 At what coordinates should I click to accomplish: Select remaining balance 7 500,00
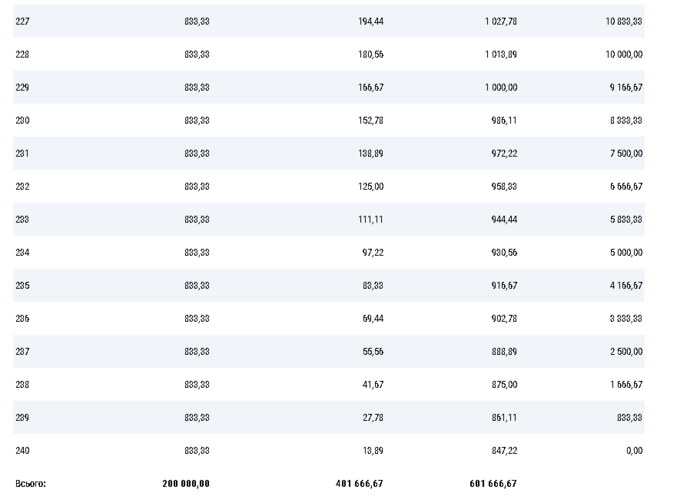point(626,153)
